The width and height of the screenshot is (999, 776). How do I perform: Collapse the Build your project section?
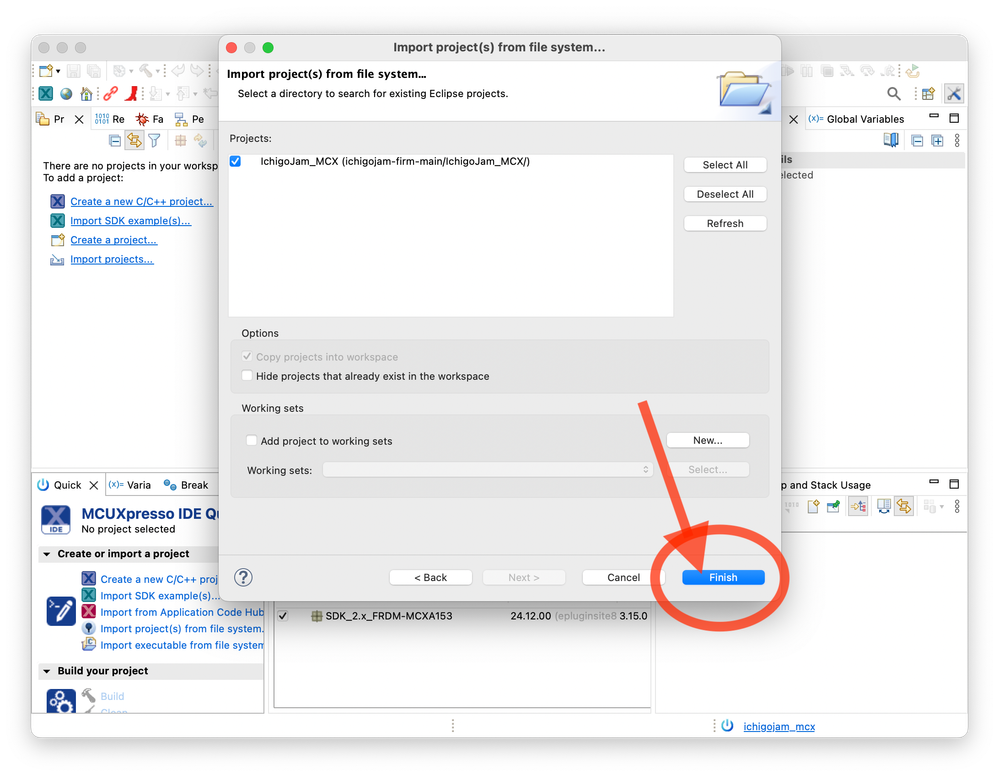(47, 672)
